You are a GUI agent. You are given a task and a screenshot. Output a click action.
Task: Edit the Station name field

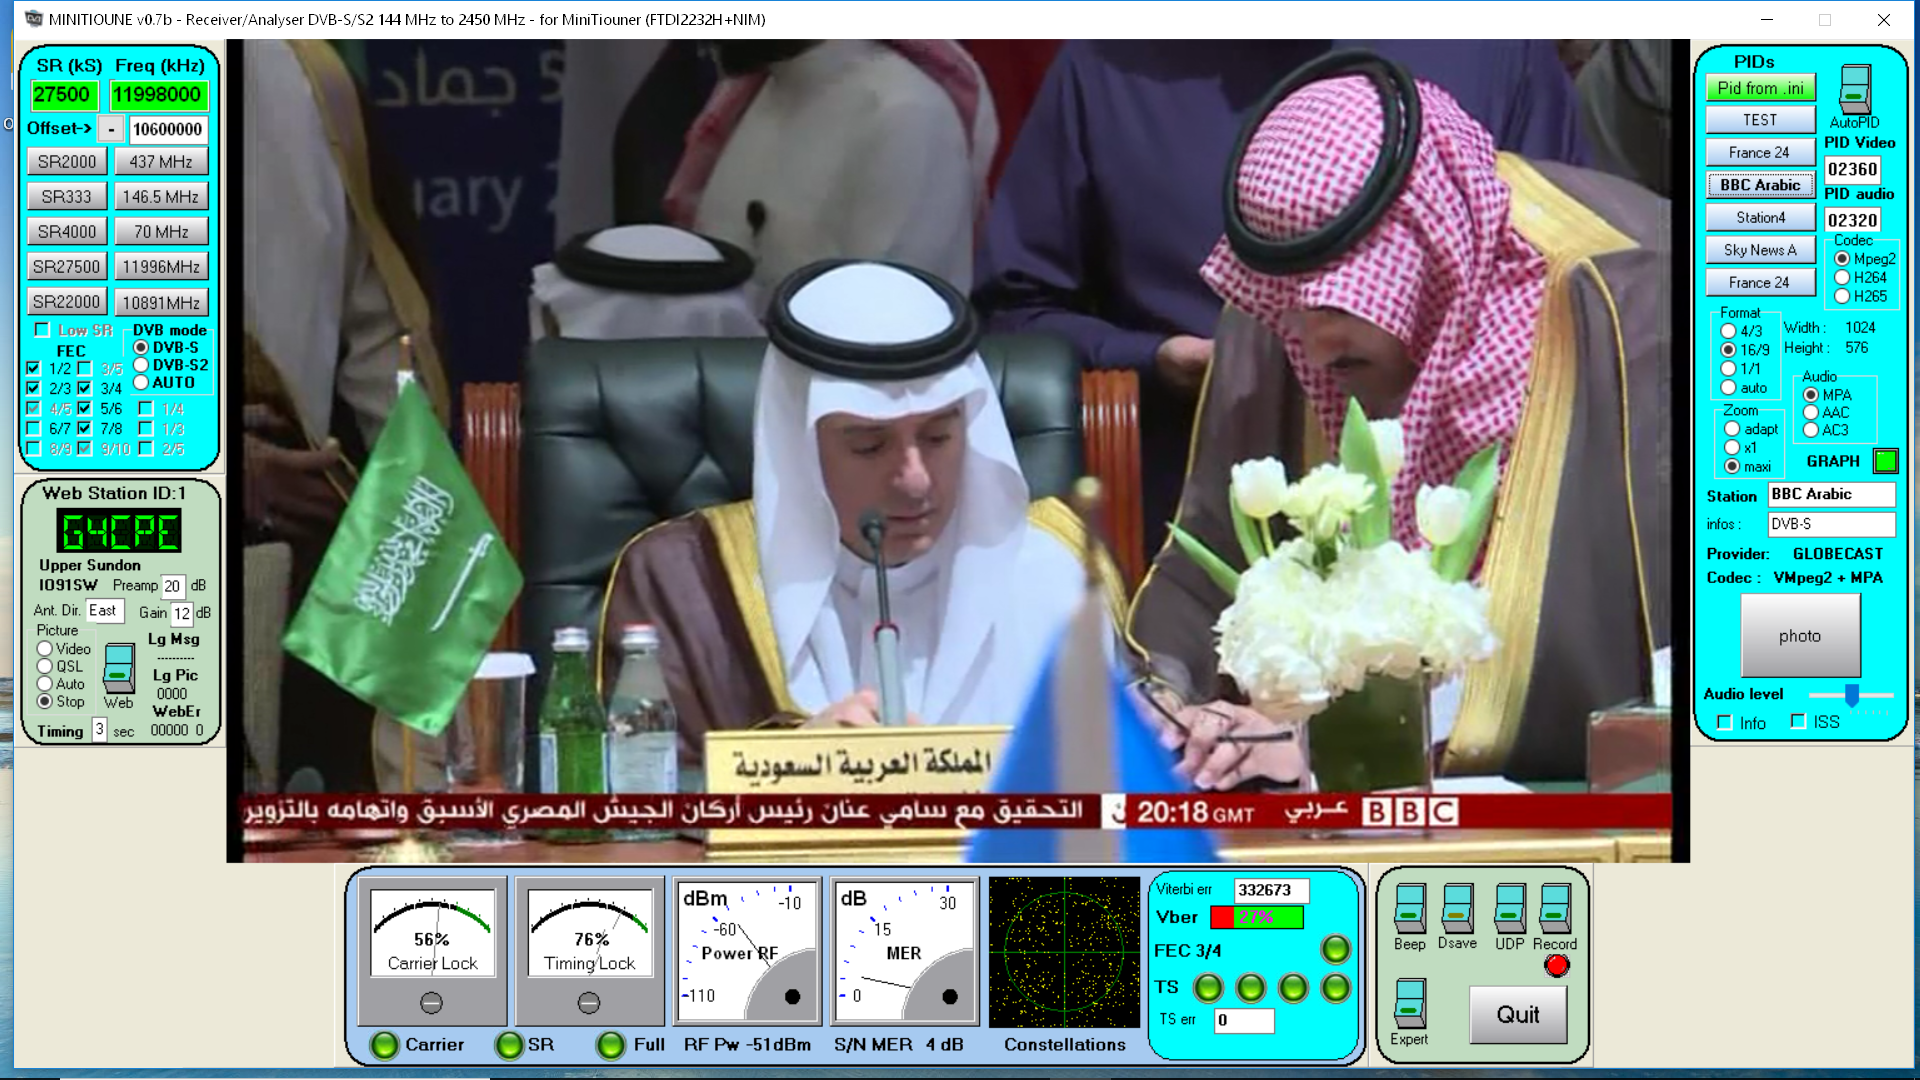pyautogui.click(x=1831, y=494)
